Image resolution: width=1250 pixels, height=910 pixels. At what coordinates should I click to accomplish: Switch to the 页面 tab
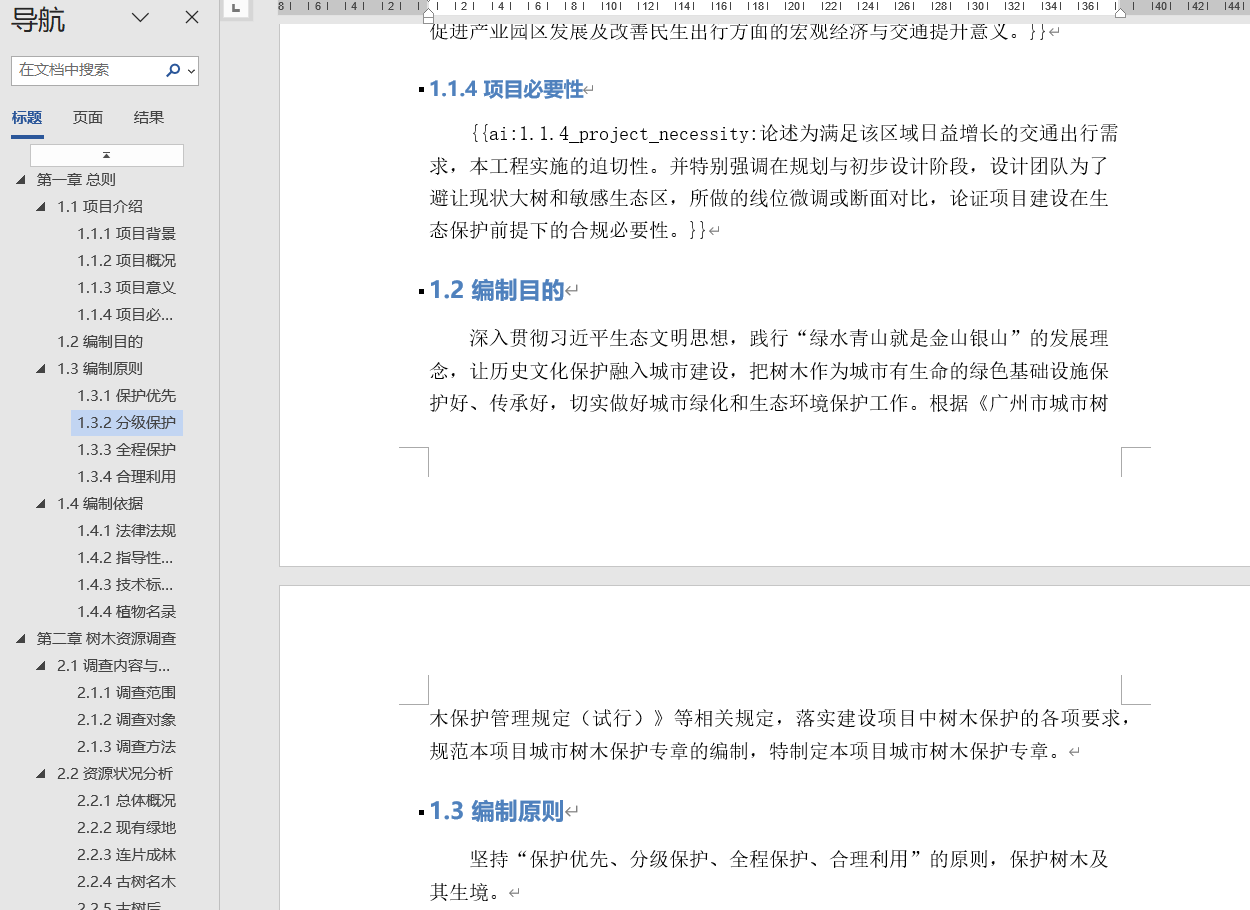88,118
